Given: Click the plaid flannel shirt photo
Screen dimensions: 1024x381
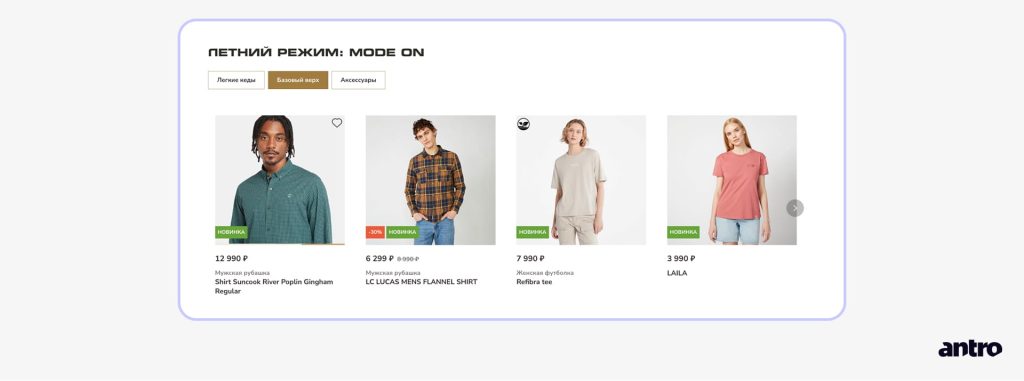Looking at the screenshot, I should tap(430, 180).
